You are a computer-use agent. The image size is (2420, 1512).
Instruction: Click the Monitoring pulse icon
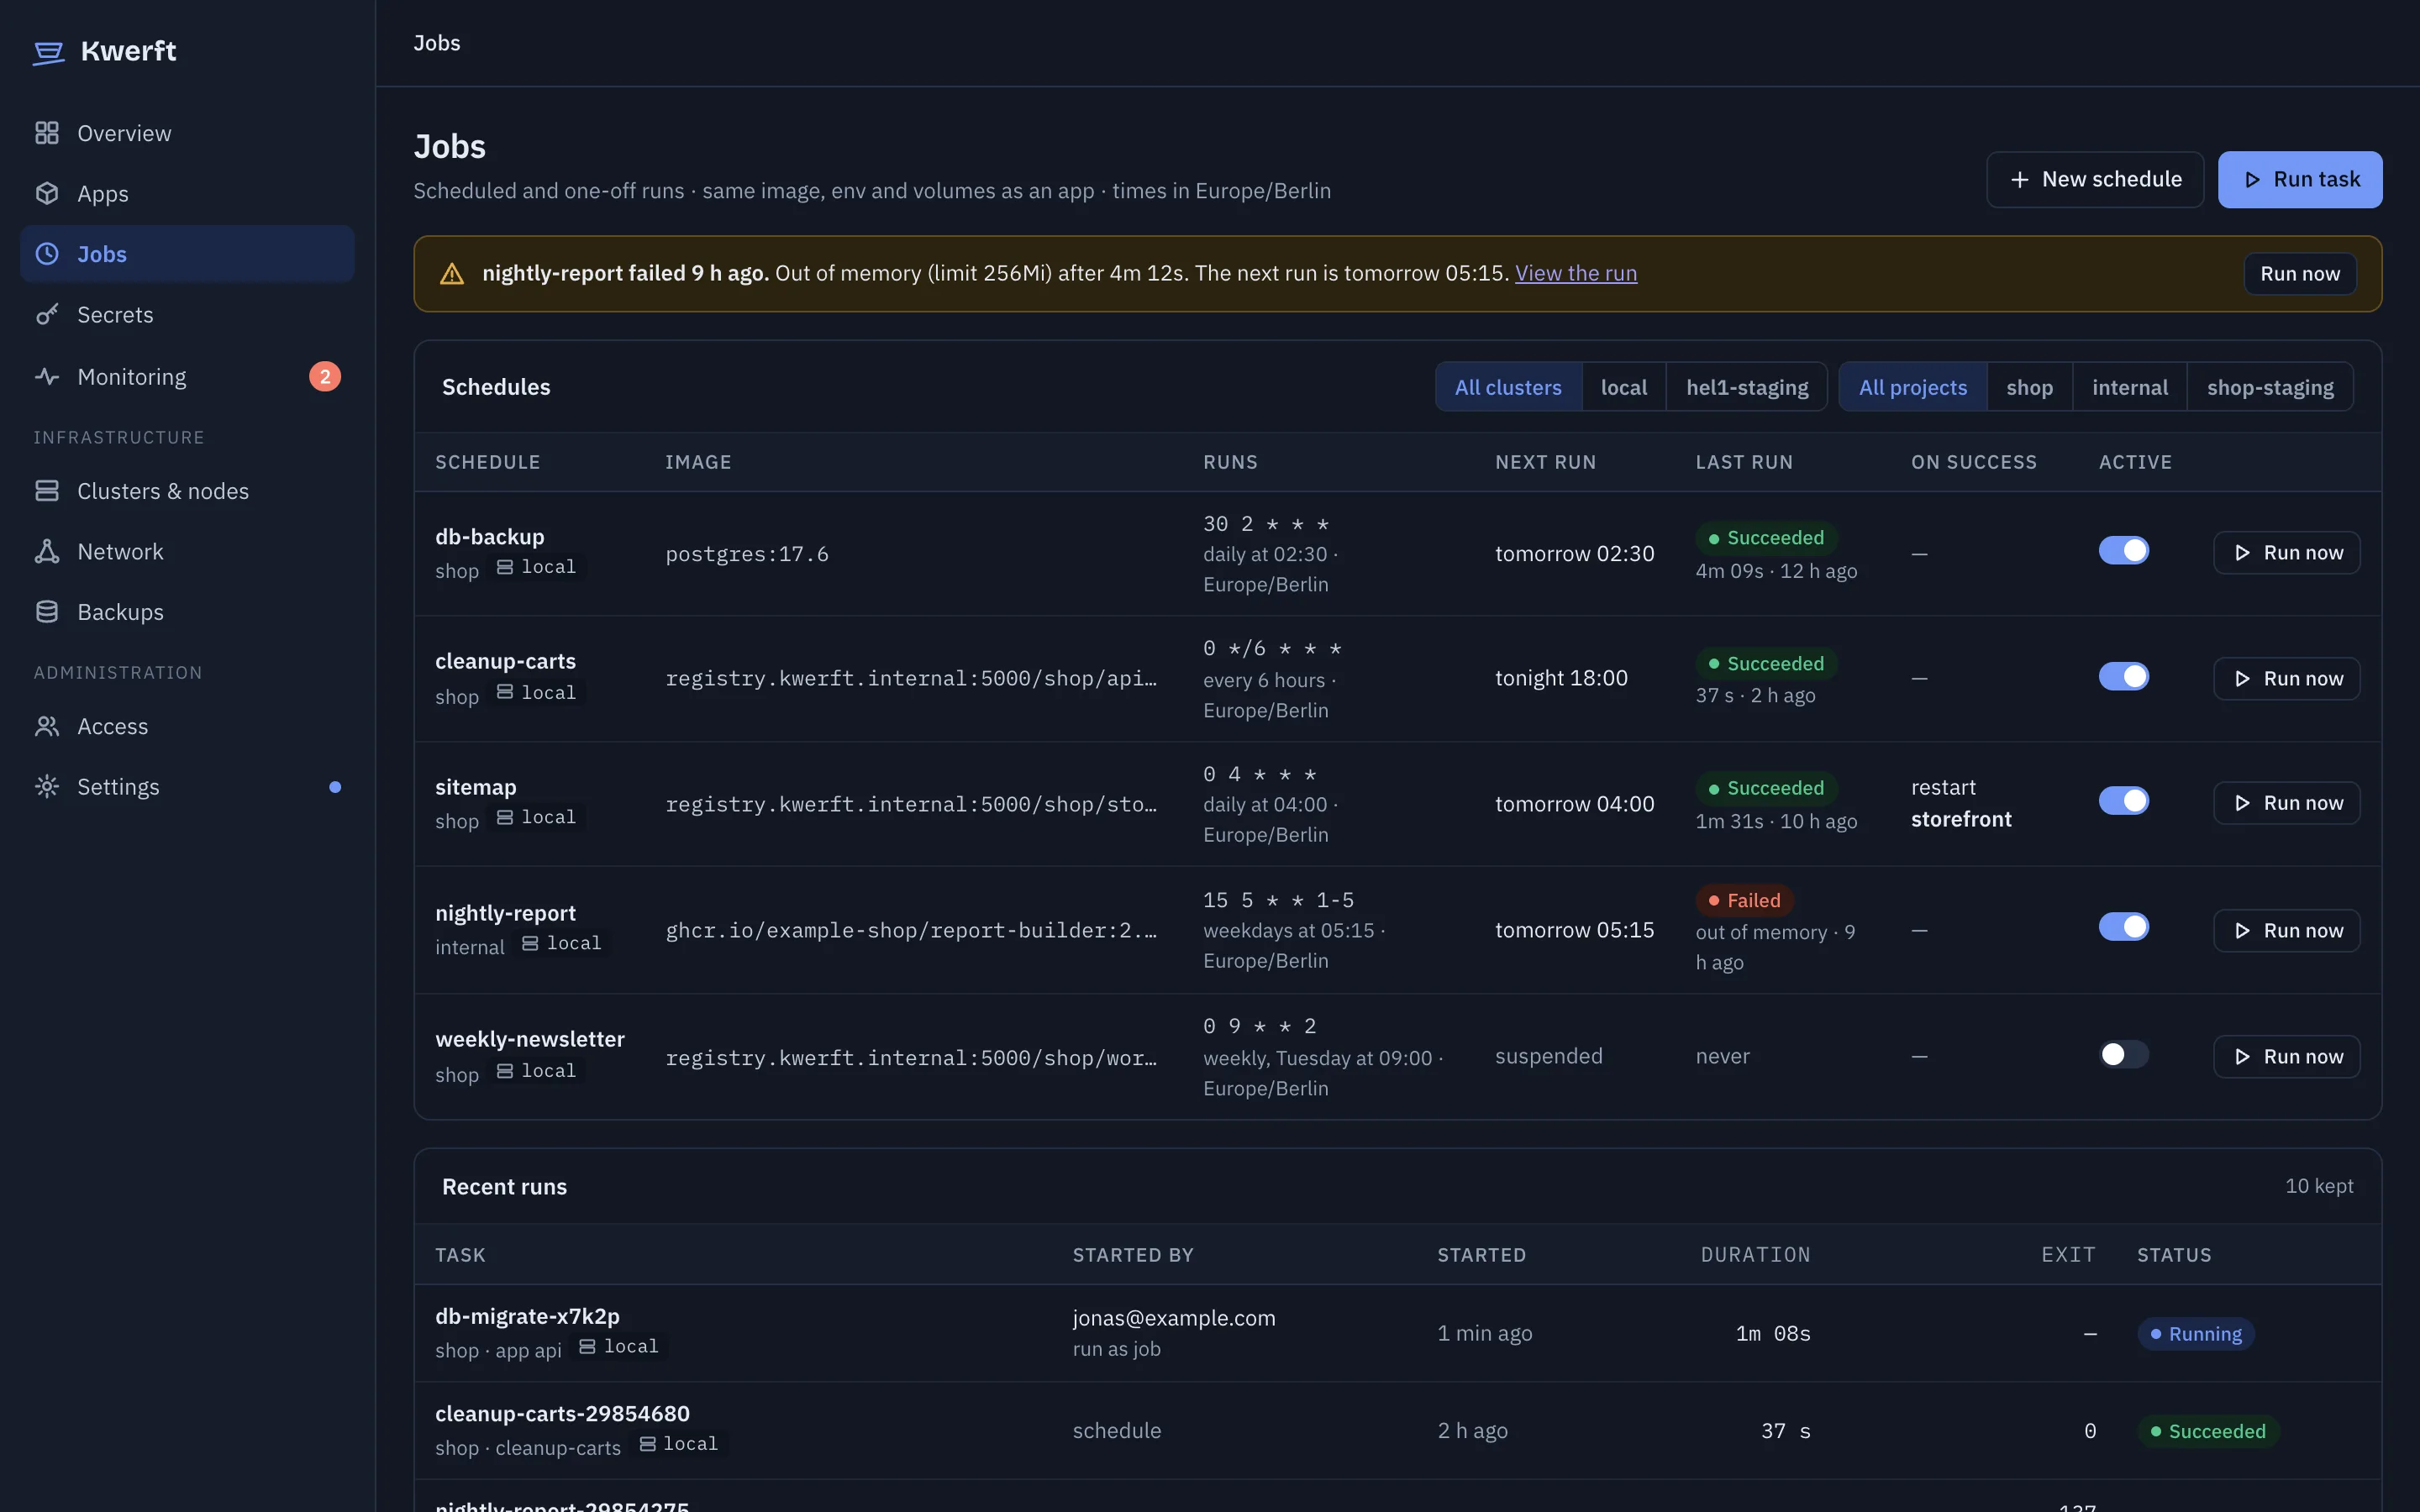47,376
